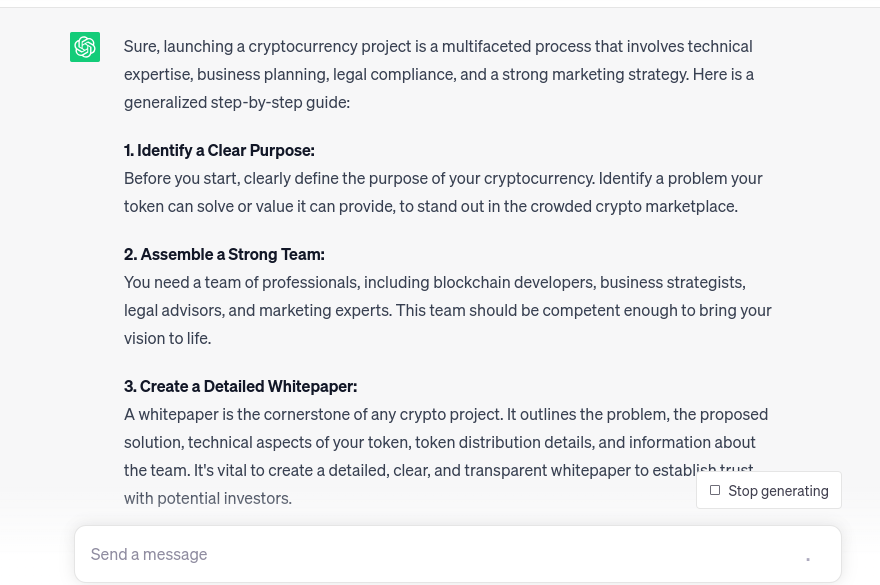Image resolution: width=880 pixels, height=585 pixels.
Task: Click the small icon inside the Stop generating button
Action: tap(715, 490)
